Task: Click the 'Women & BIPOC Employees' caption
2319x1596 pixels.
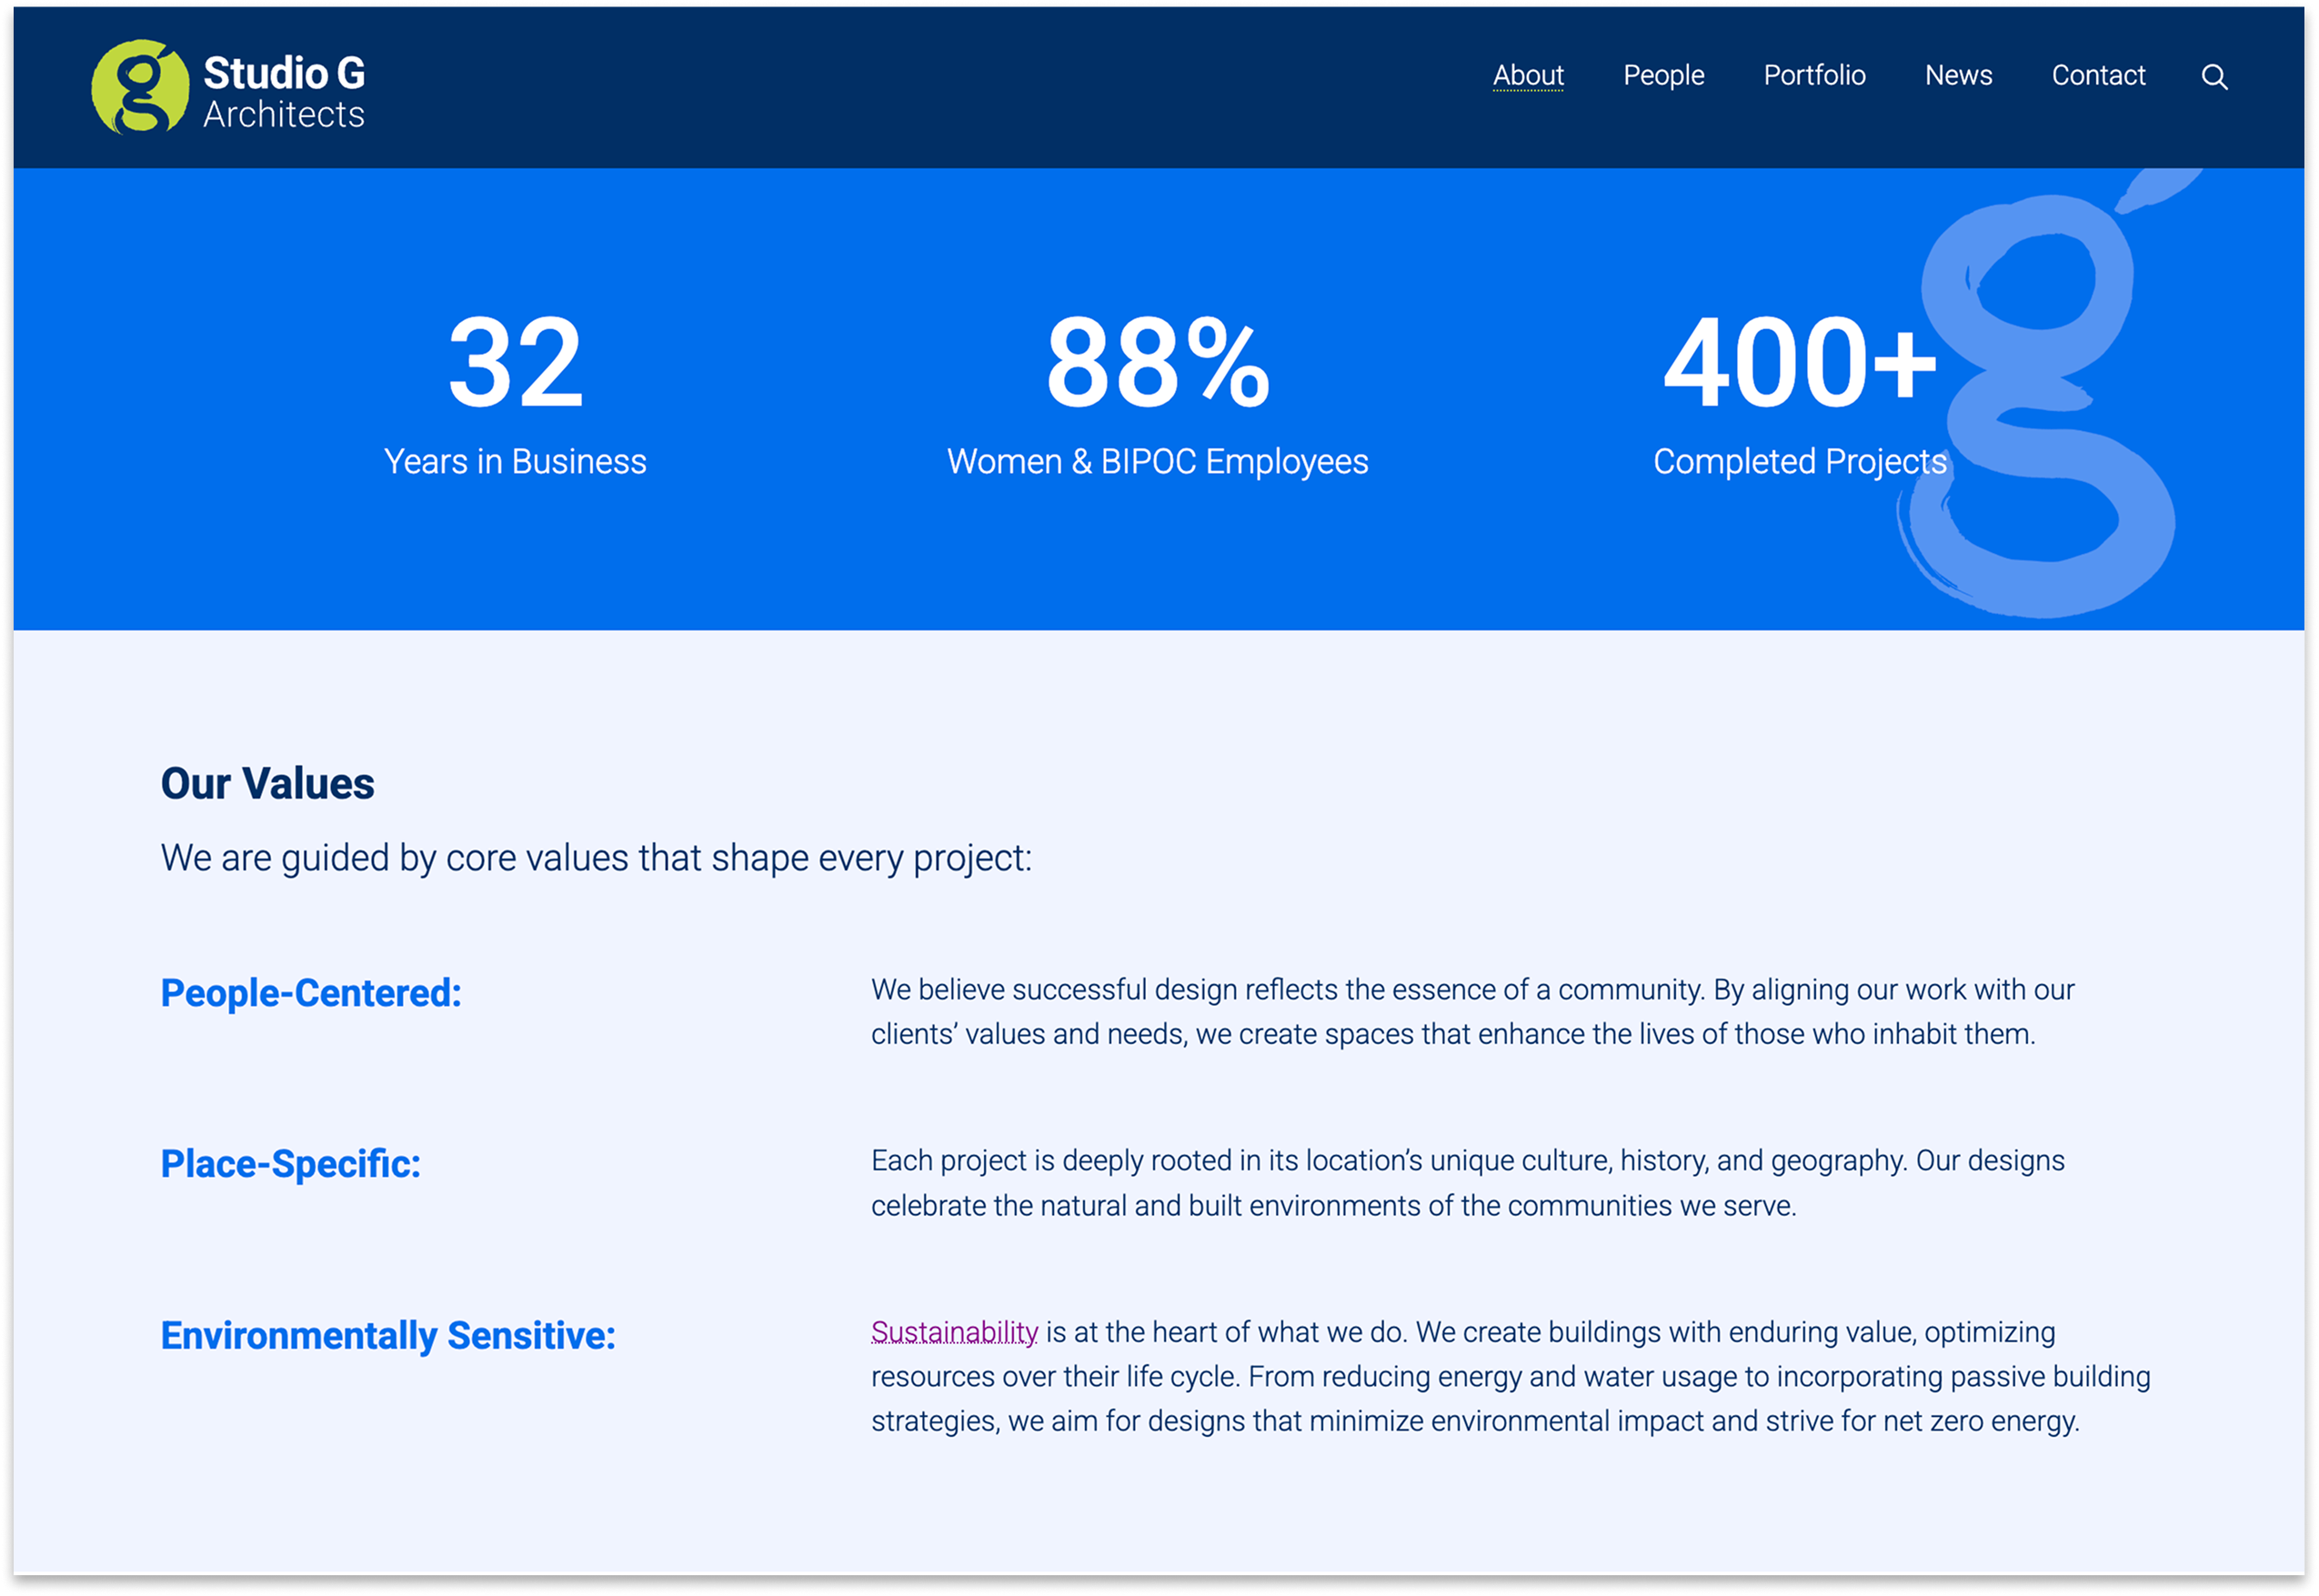Action: pyautogui.click(x=1157, y=462)
